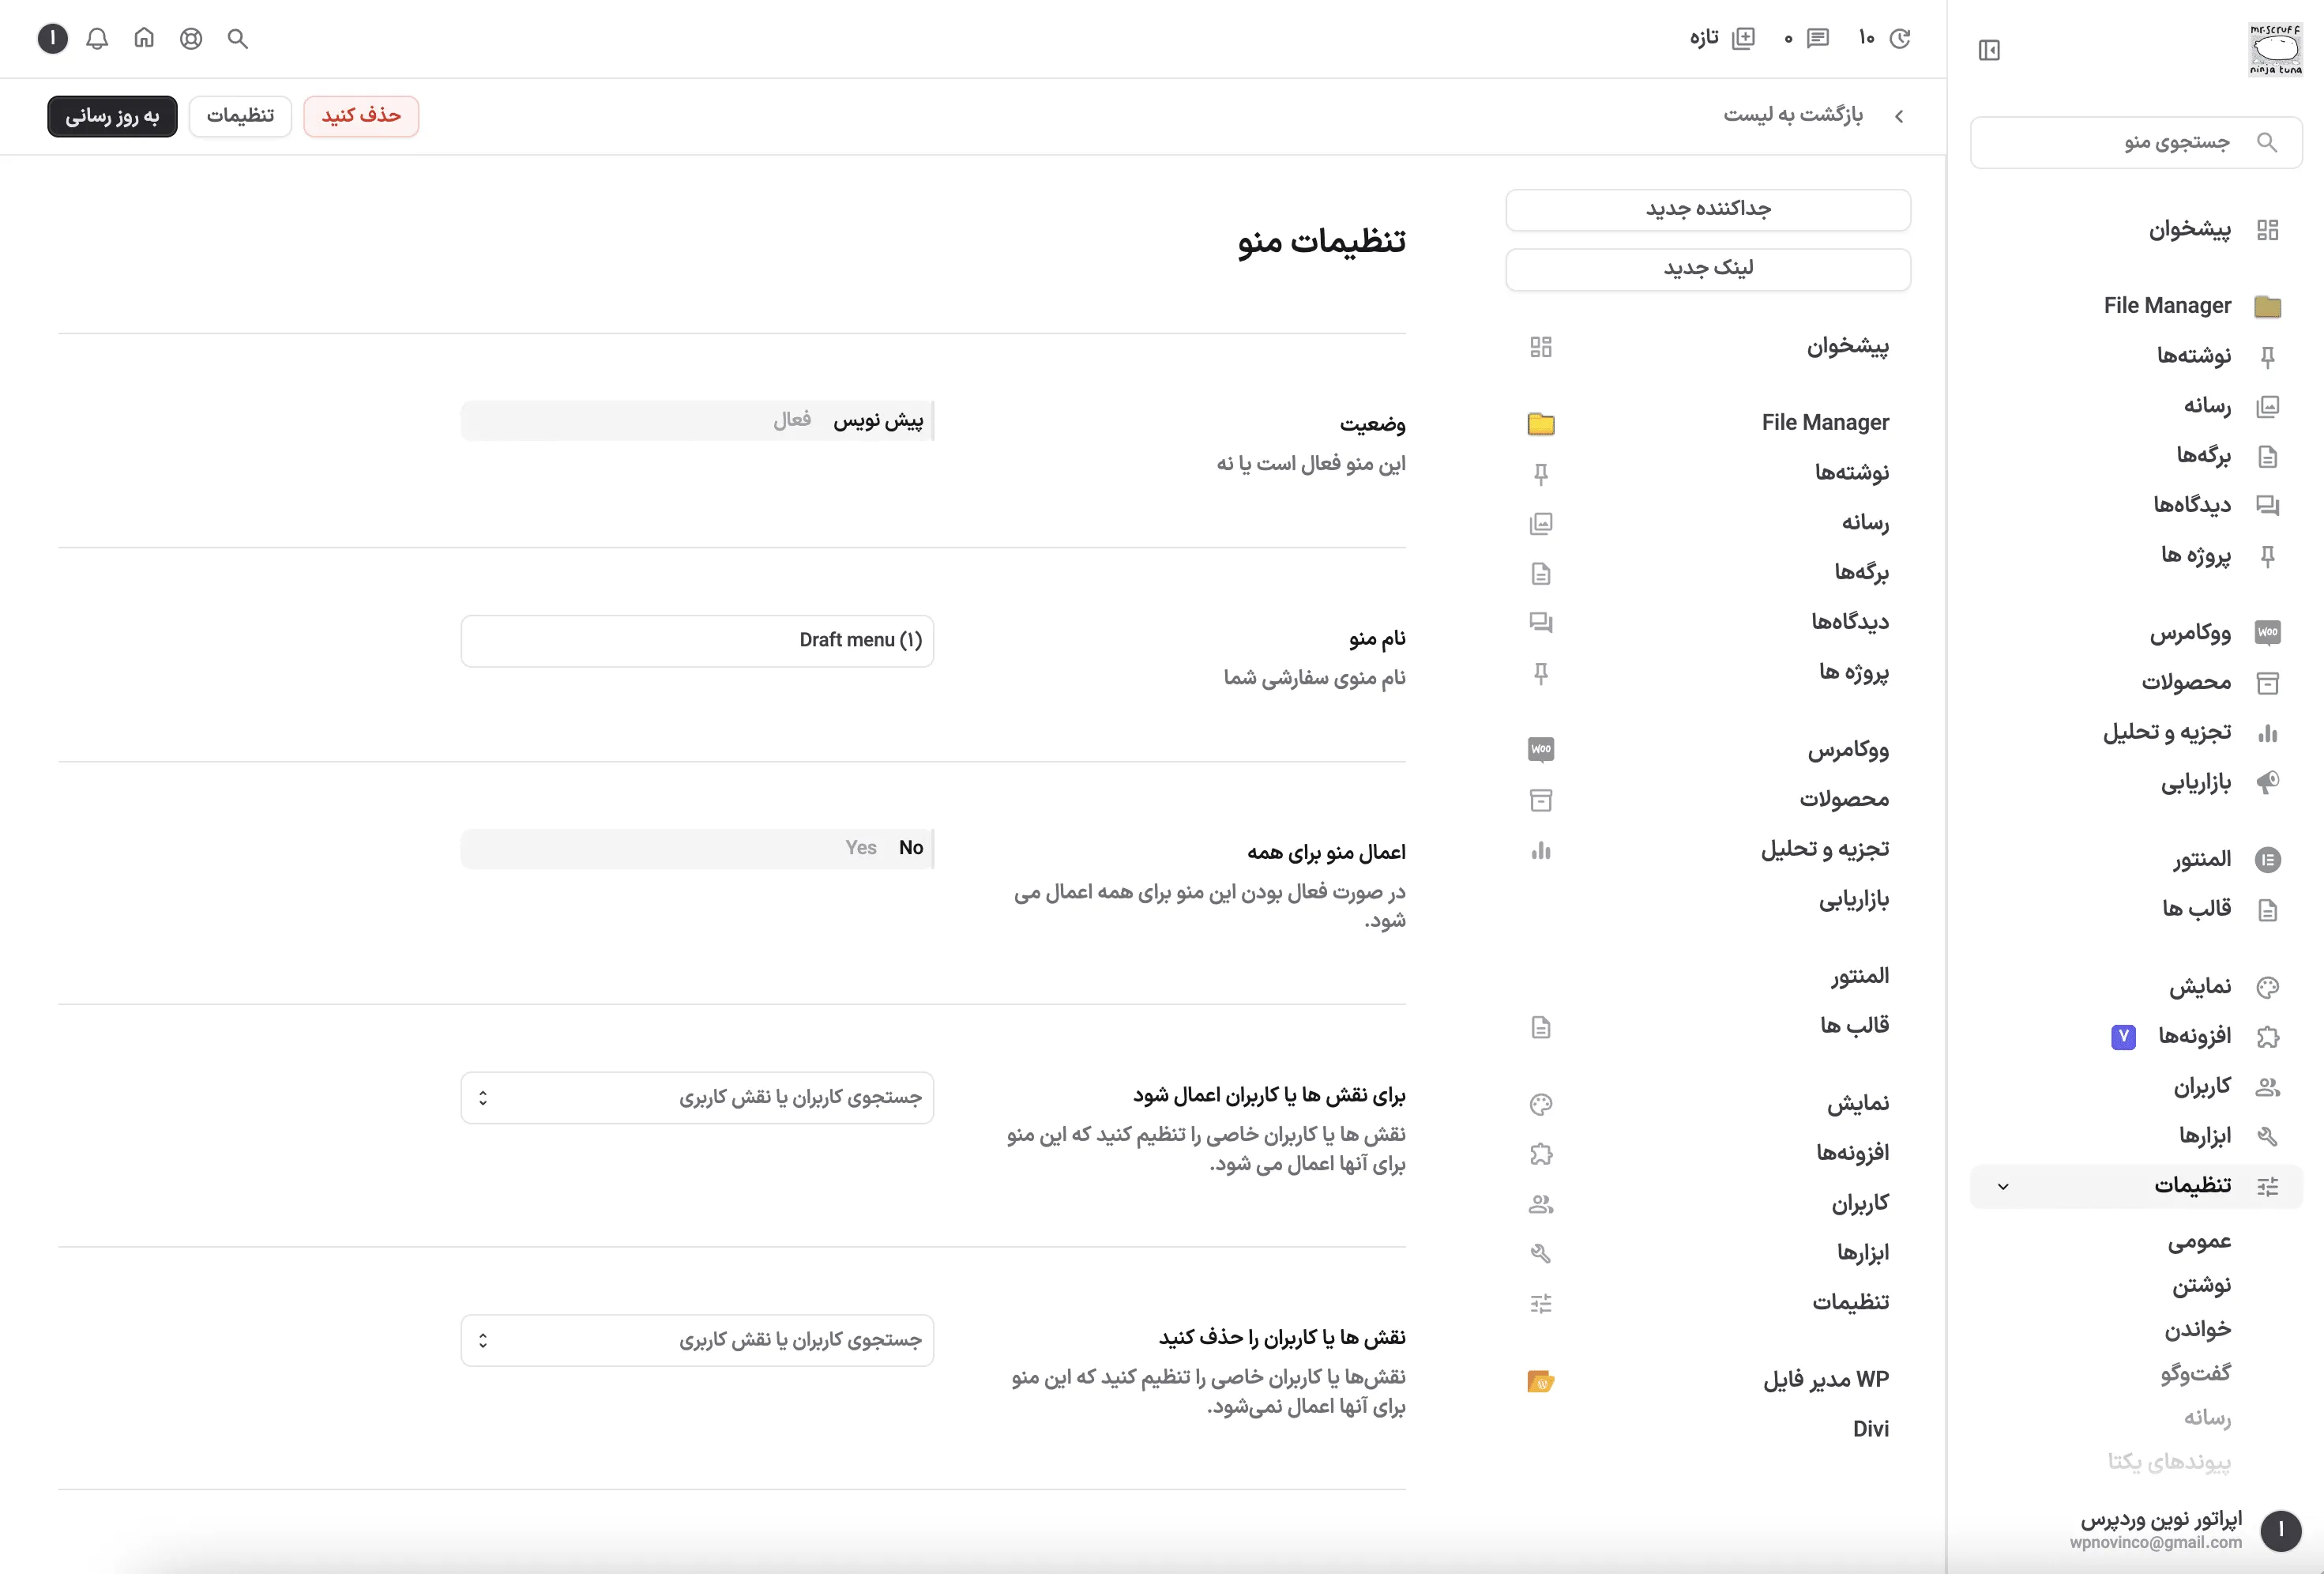Click the updates refresh icon showing ۱۰

tap(1900, 38)
